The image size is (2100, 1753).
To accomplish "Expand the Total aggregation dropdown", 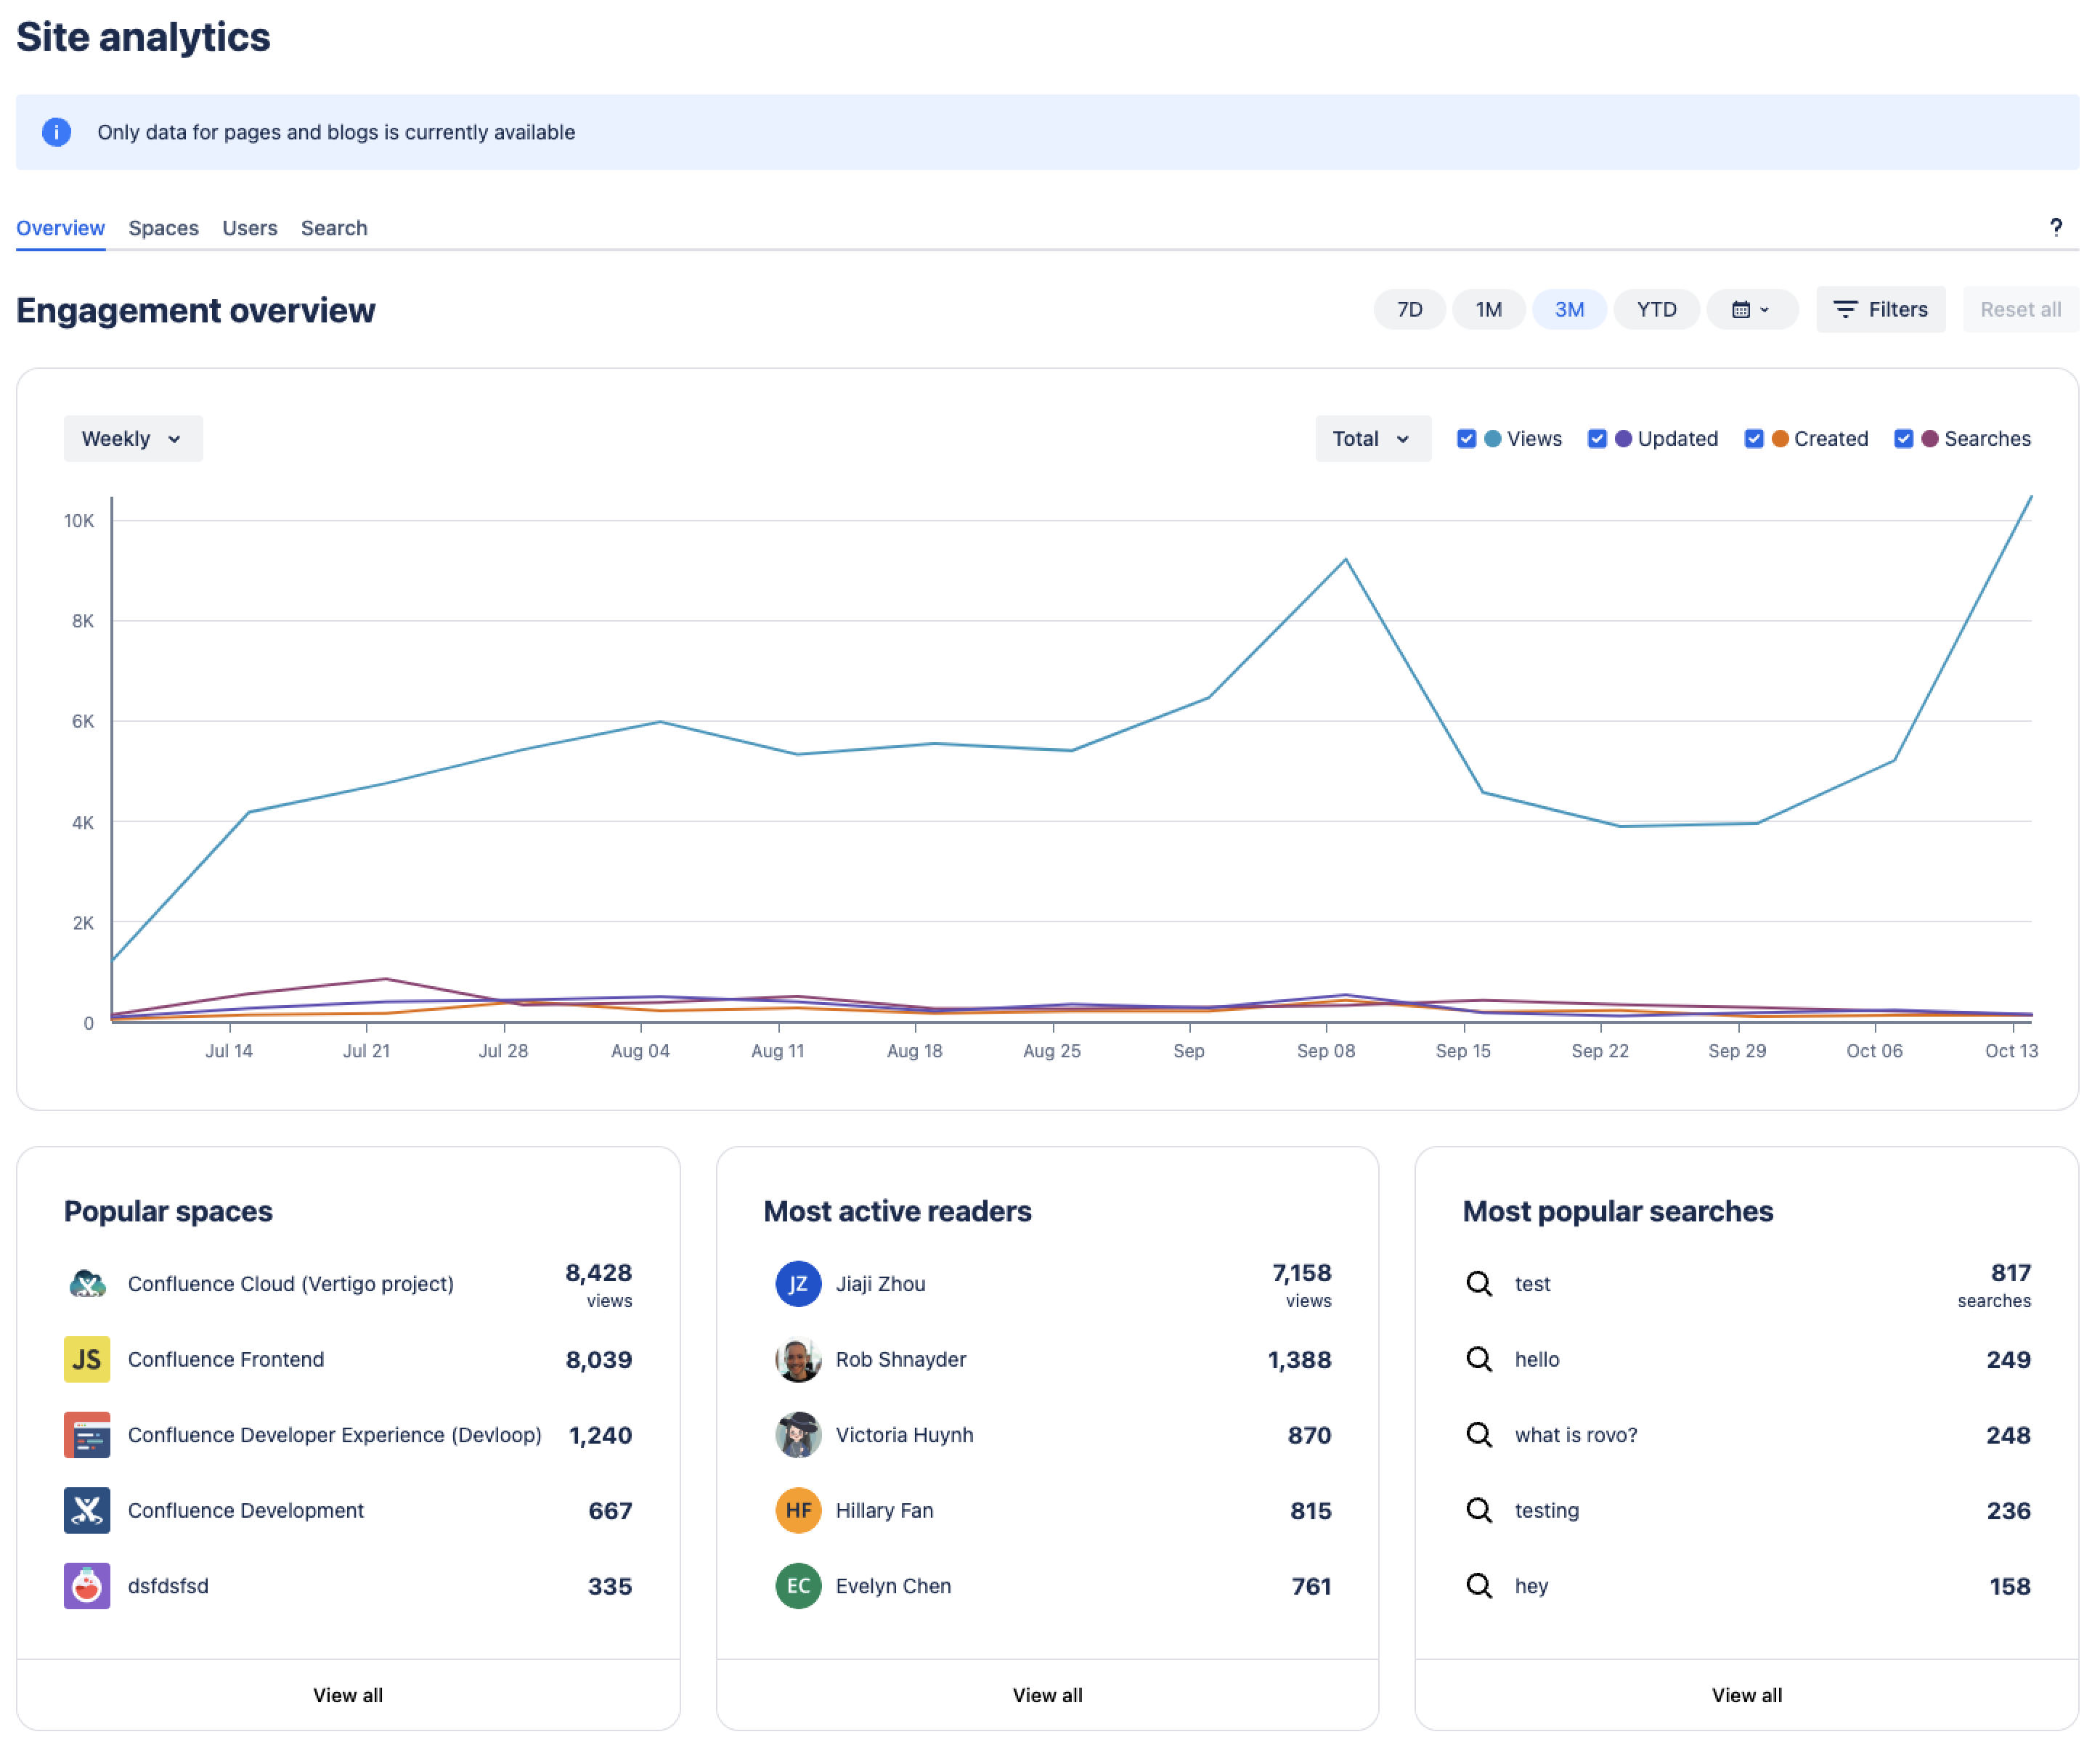I will click(1371, 438).
